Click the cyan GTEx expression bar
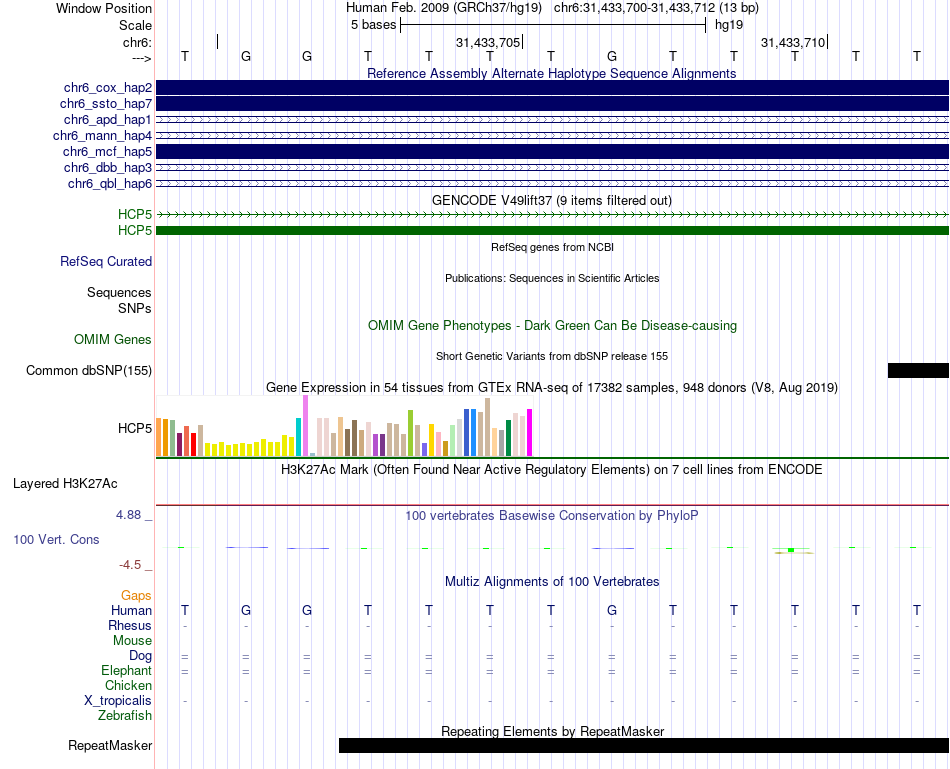 pos(298,437)
